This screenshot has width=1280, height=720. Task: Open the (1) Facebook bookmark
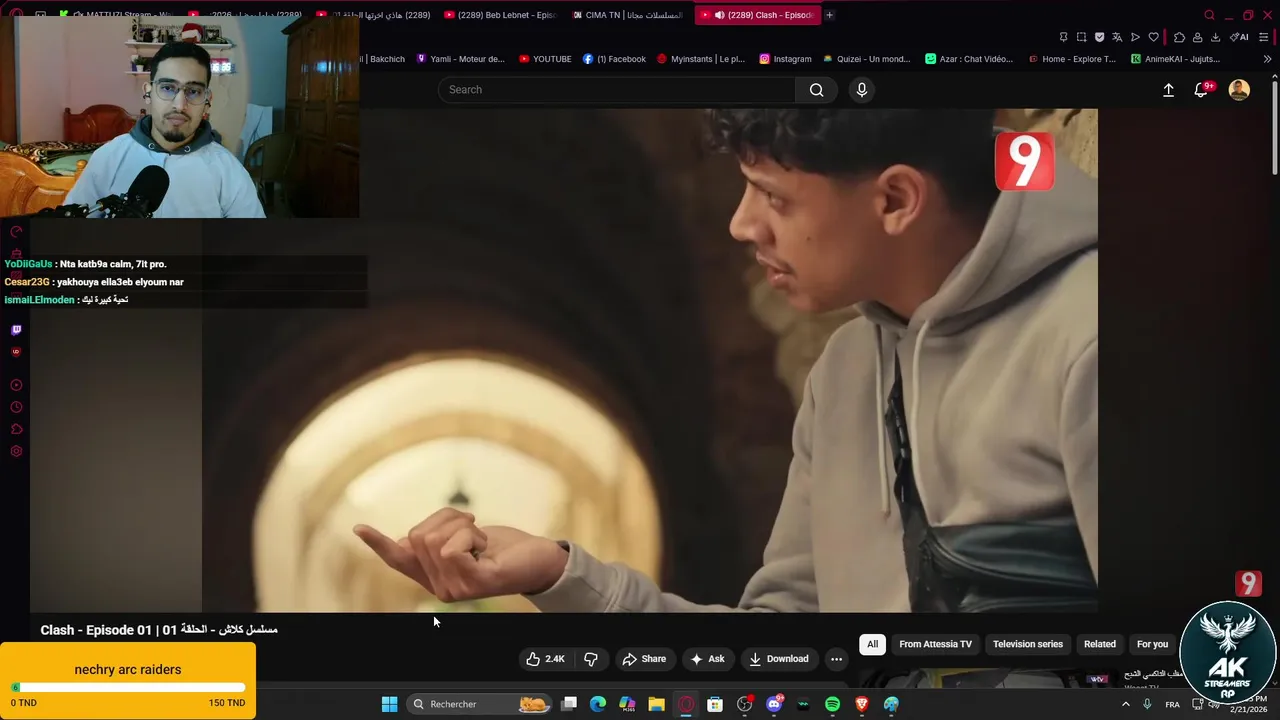point(614,59)
